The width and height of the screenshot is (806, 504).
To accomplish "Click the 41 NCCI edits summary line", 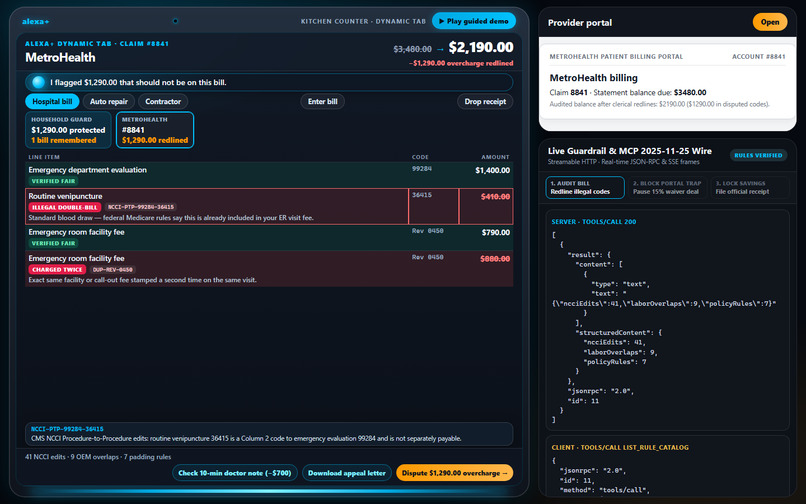I will pyautogui.click(x=98, y=457).
